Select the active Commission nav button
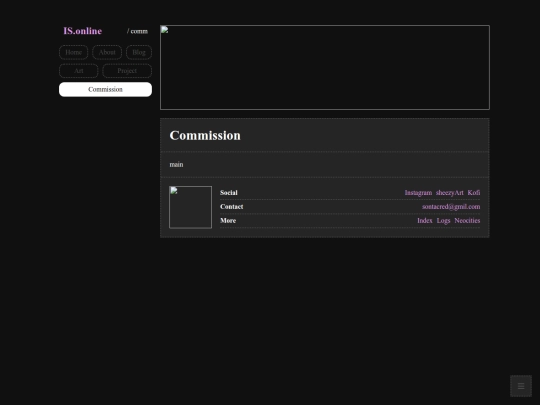Viewport: 540px width, 405px height. pos(105,90)
